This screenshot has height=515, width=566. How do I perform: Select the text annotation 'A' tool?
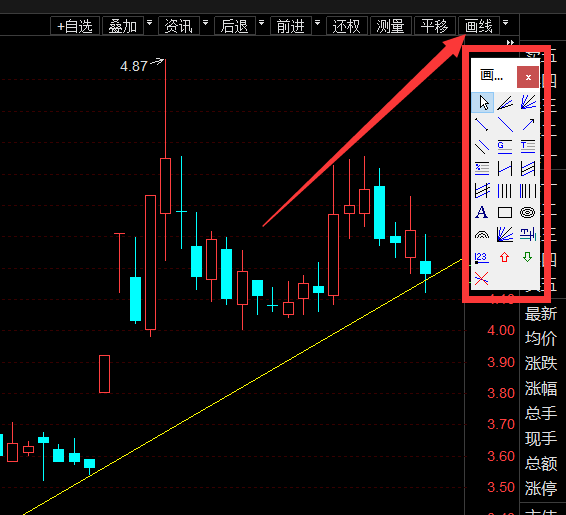[x=482, y=213]
